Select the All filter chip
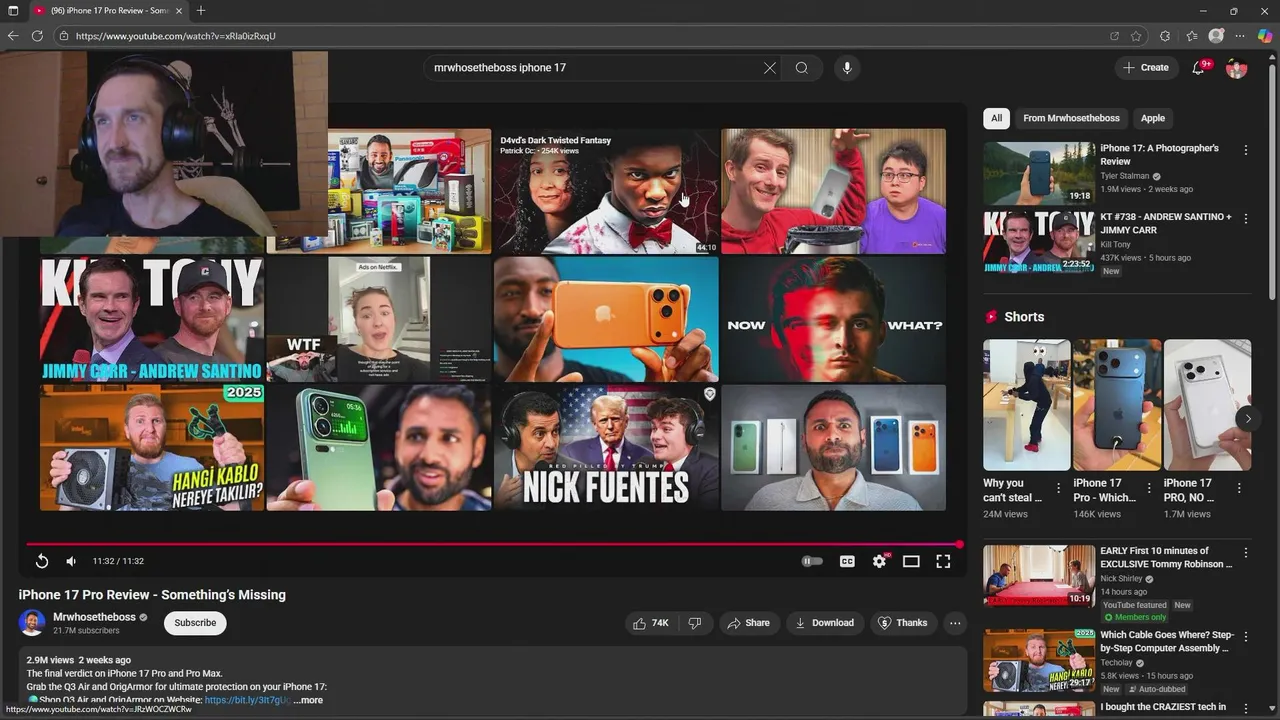The height and width of the screenshot is (720, 1280). pyautogui.click(x=996, y=118)
